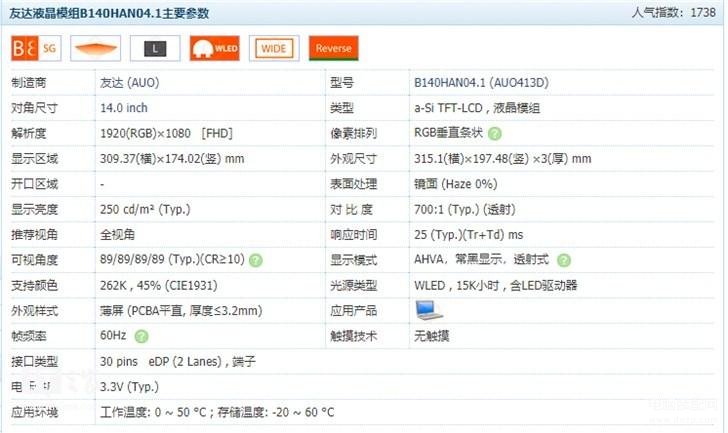Image resolution: width=728 pixels, height=433 pixels.
Task: Click the 制造商 row label
Action: (x=29, y=83)
